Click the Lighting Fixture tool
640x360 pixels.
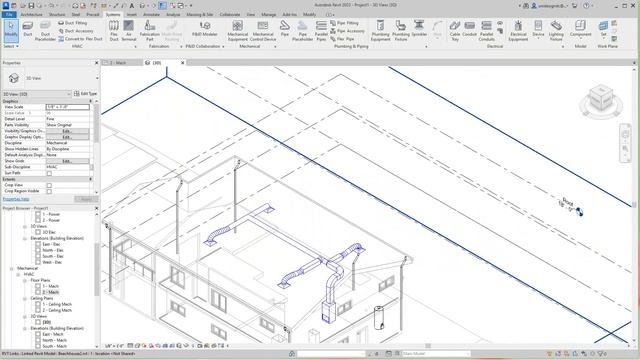(556, 31)
